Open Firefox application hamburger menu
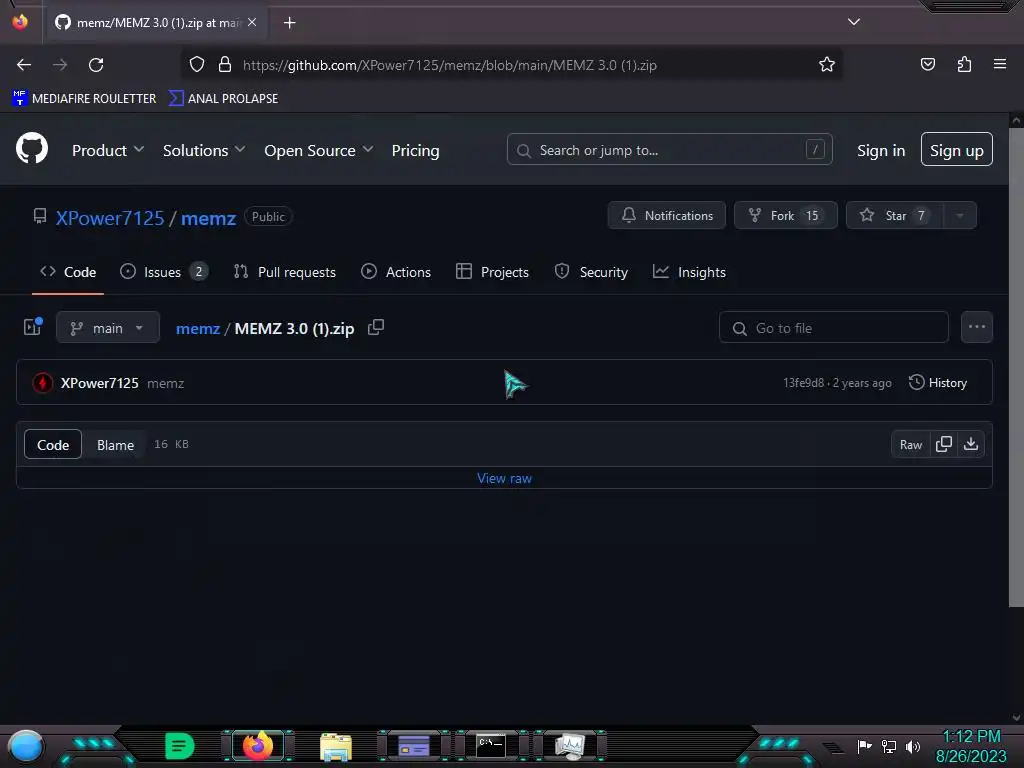The image size is (1024, 768). click(1000, 65)
